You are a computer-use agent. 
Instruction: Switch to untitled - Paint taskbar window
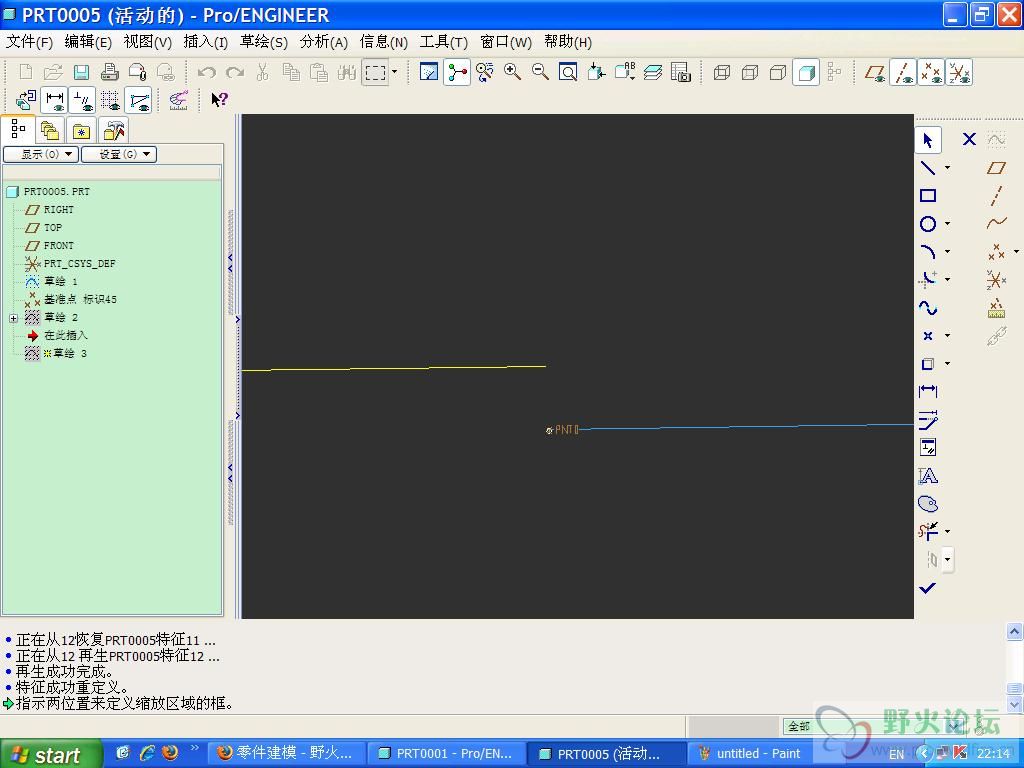click(x=751, y=754)
